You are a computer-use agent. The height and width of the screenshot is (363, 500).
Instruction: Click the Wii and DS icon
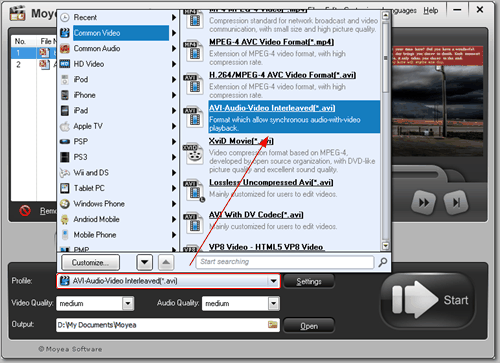65,173
